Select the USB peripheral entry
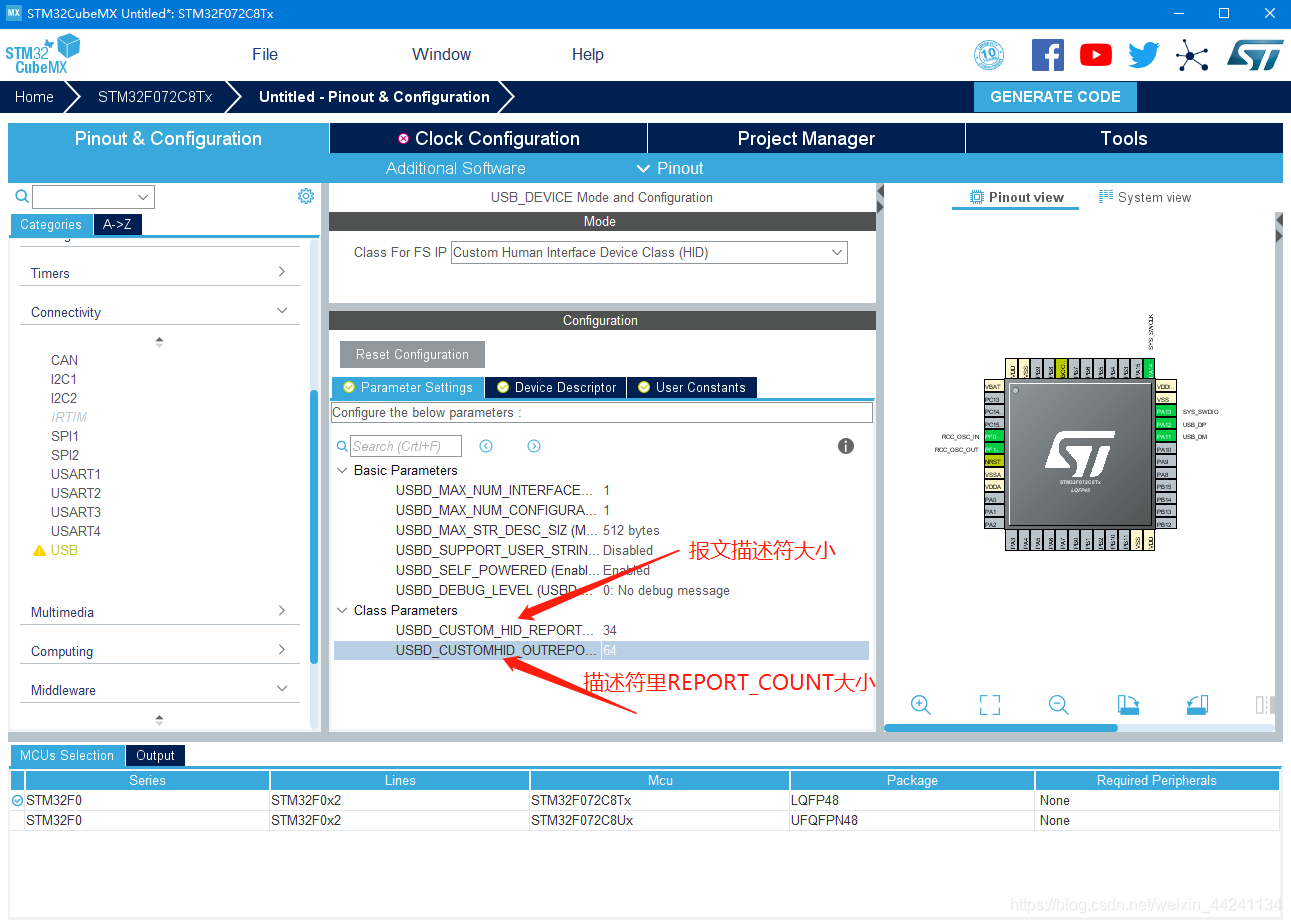 coord(64,550)
